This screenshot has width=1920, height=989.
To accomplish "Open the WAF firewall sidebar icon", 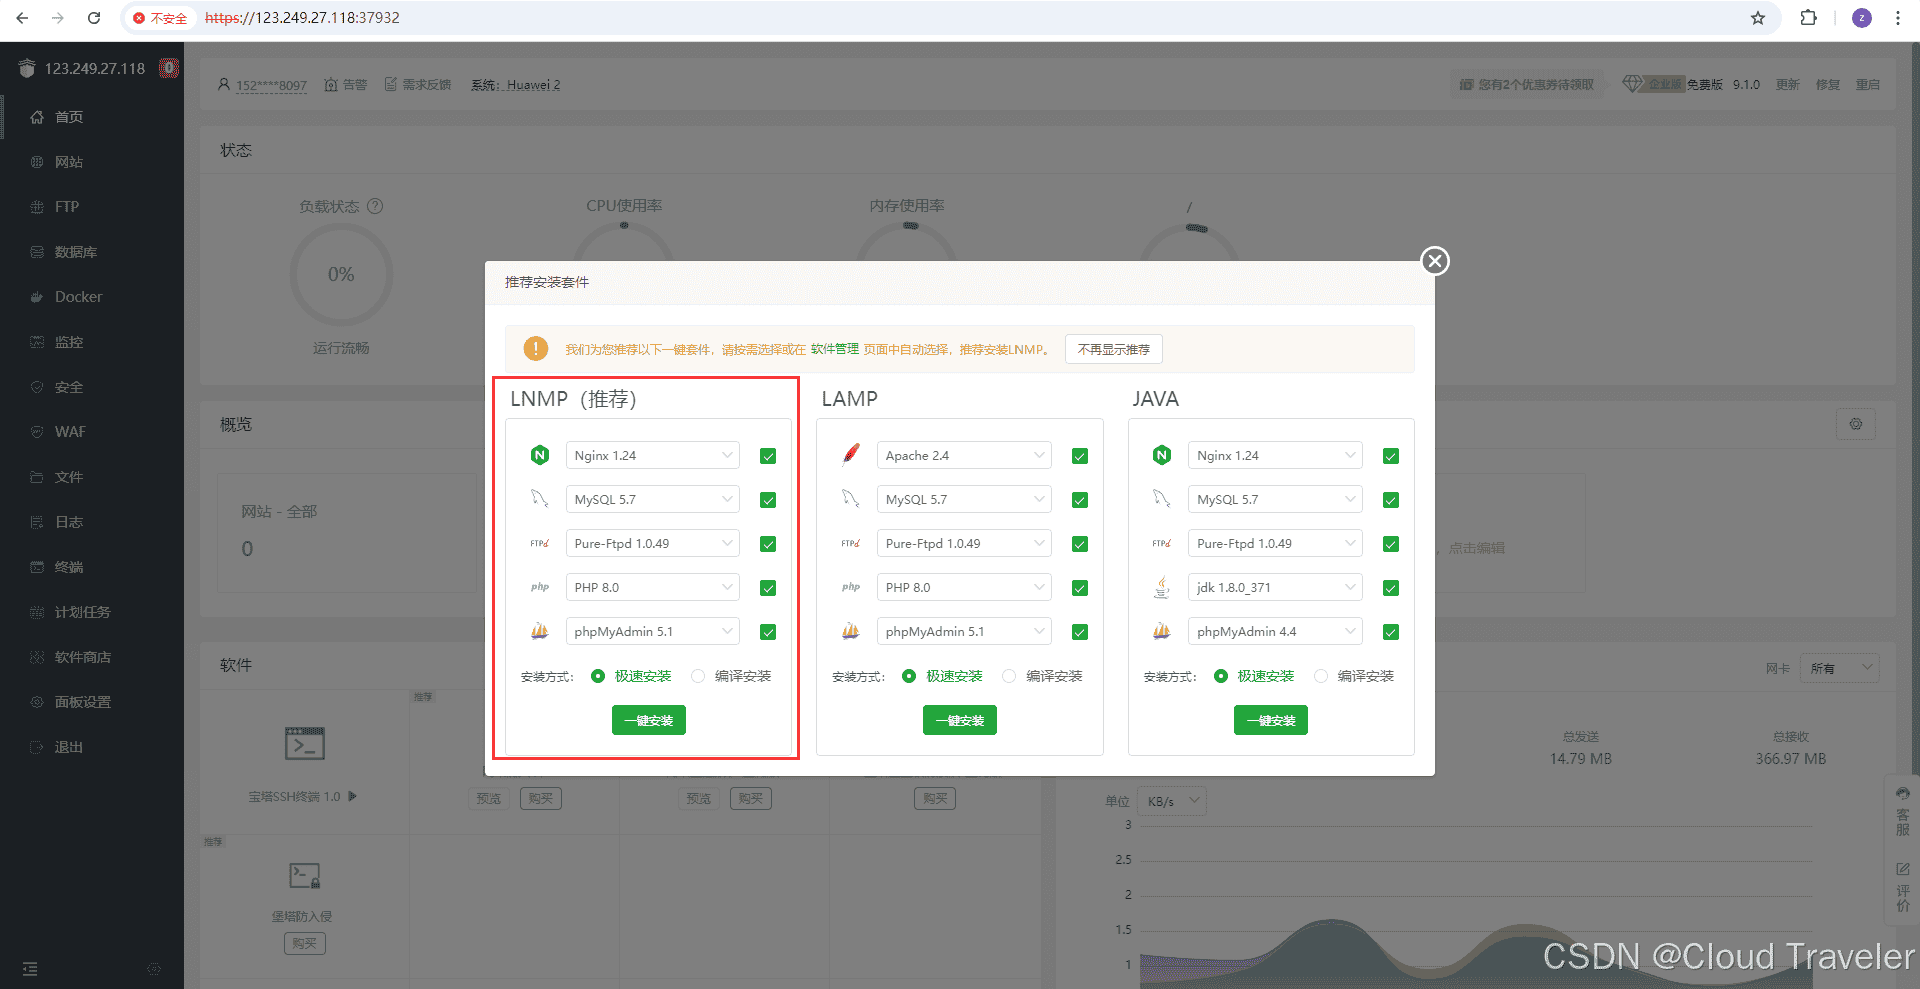I will (37, 432).
